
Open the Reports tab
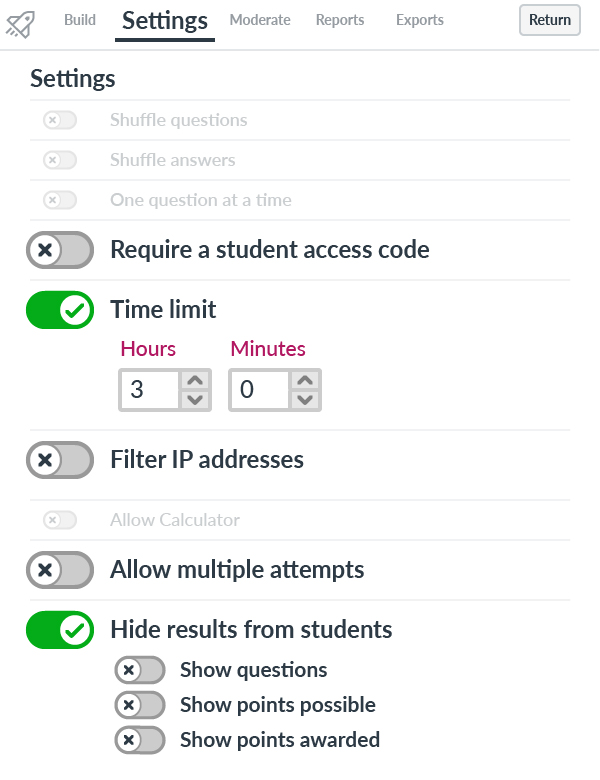(340, 20)
